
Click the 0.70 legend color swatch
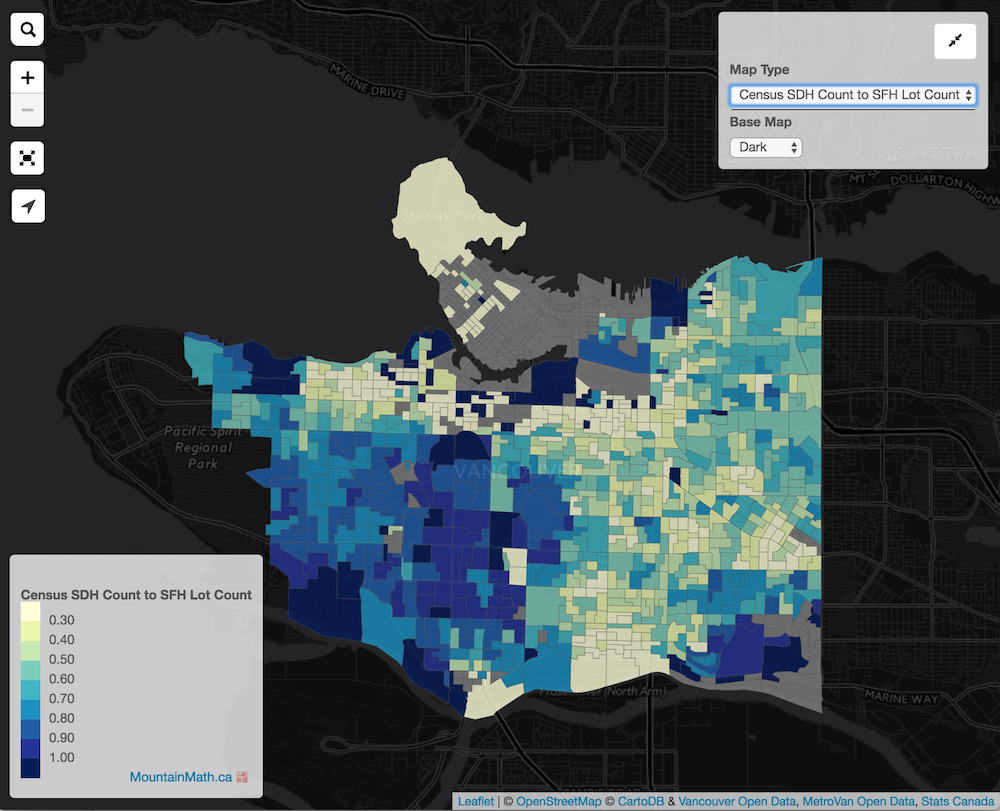click(31, 691)
